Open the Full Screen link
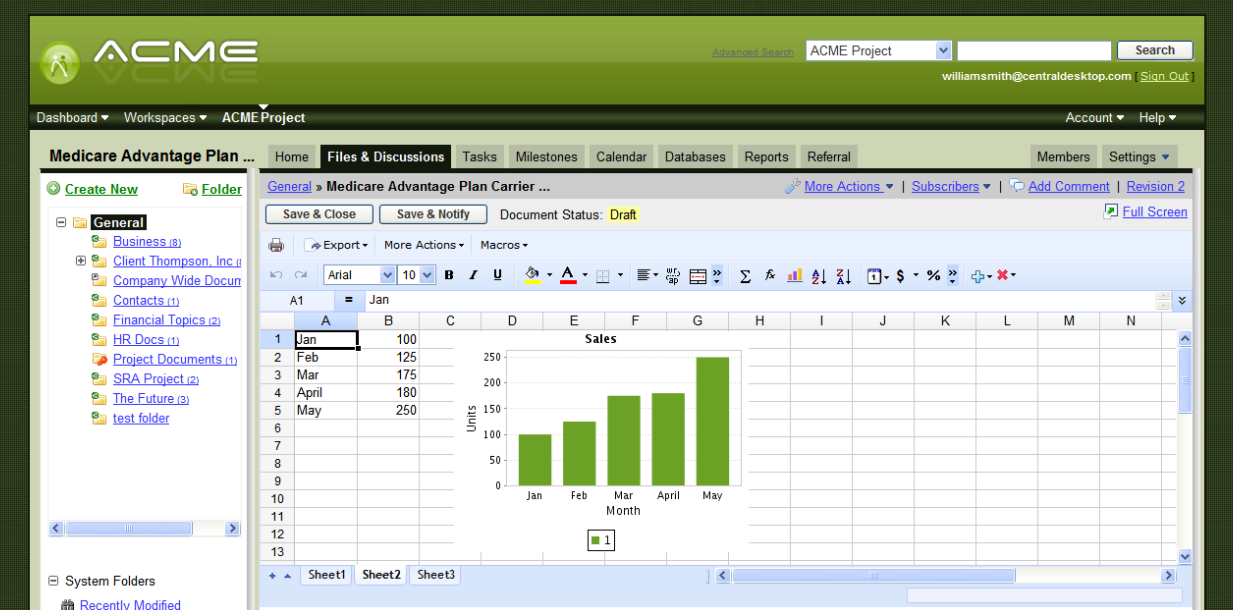Image resolution: width=1233 pixels, height=610 pixels. (1154, 212)
